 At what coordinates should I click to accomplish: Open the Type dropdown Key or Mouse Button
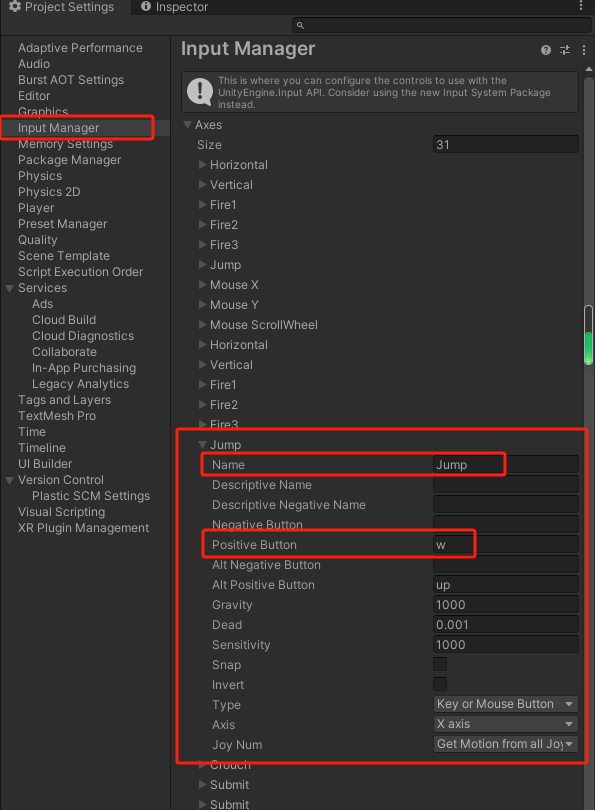click(506, 704)
